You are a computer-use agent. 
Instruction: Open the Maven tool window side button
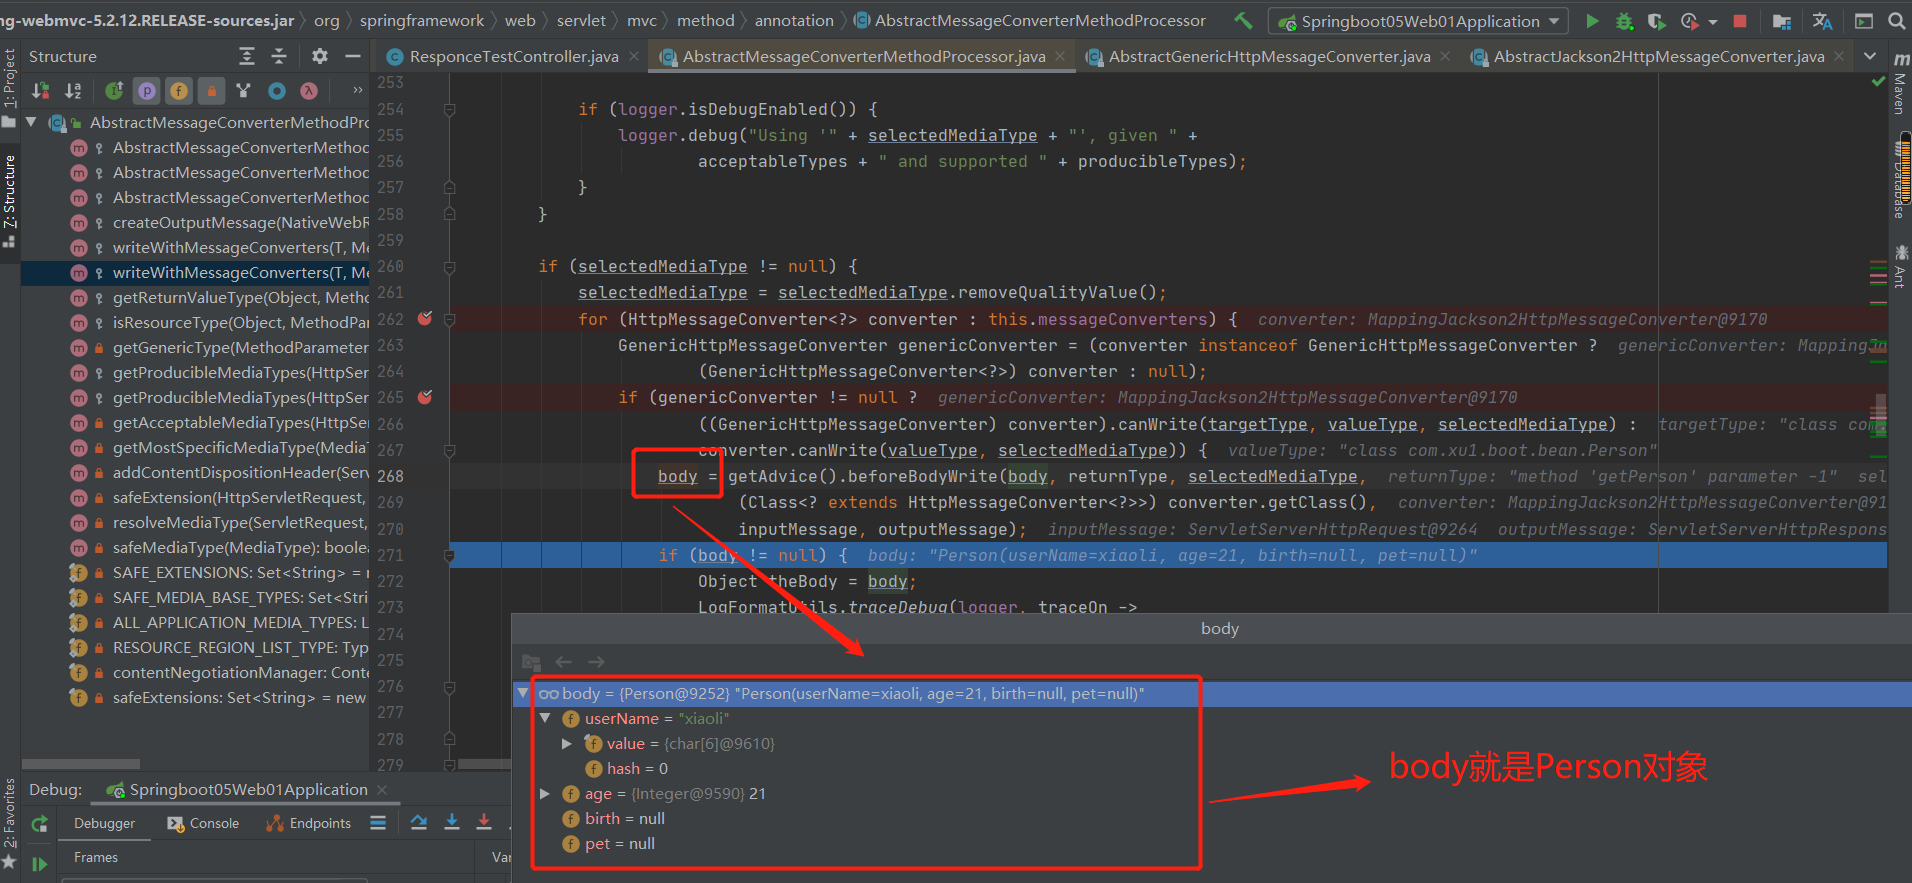pos(1900,82)
